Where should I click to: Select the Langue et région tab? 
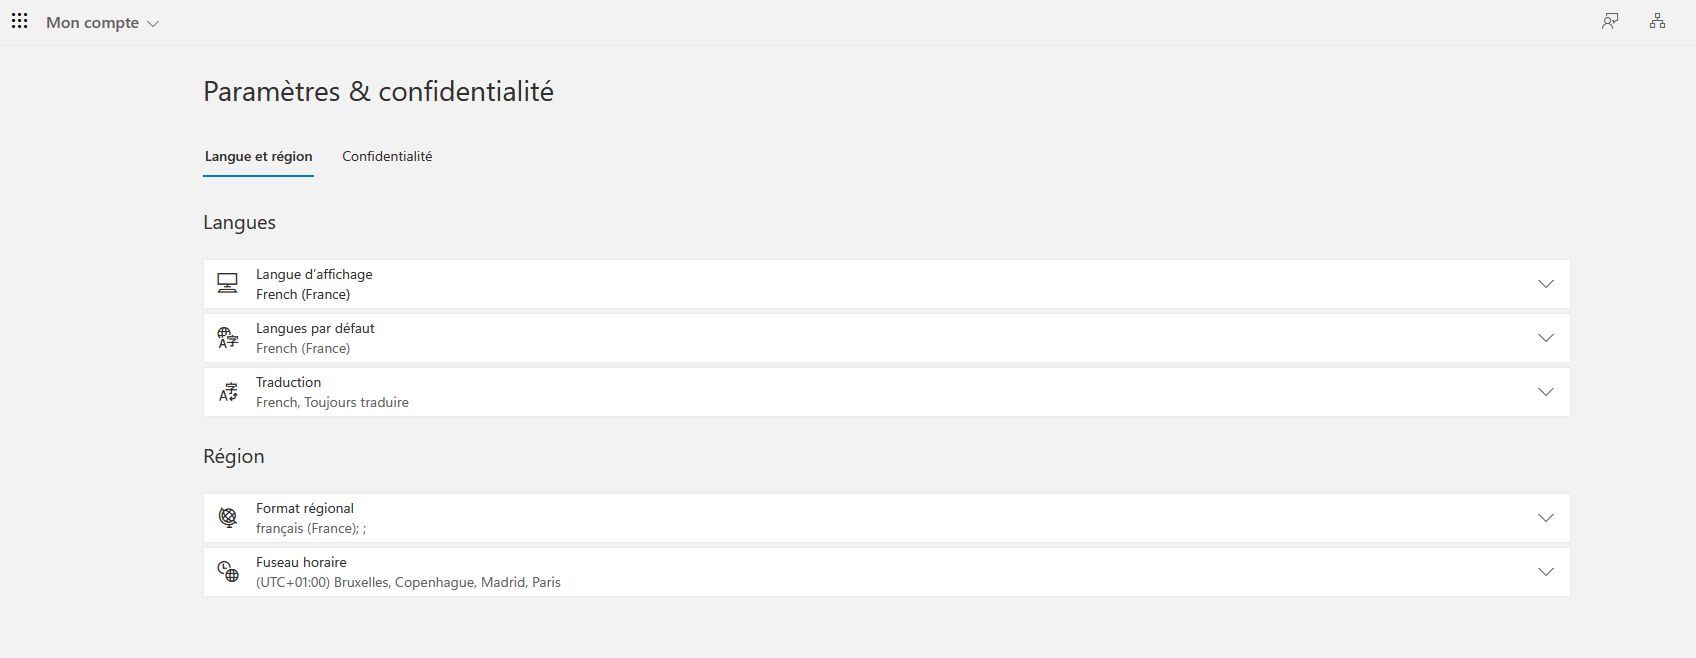tap(259, 156)
